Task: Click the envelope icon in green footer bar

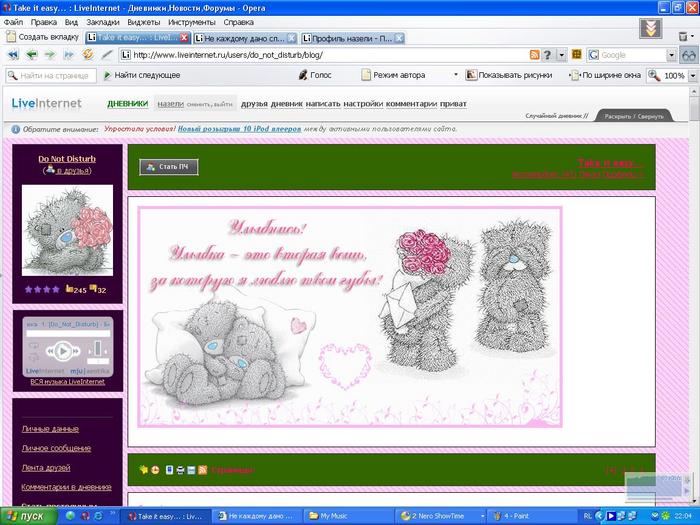Action: [192, 470]
